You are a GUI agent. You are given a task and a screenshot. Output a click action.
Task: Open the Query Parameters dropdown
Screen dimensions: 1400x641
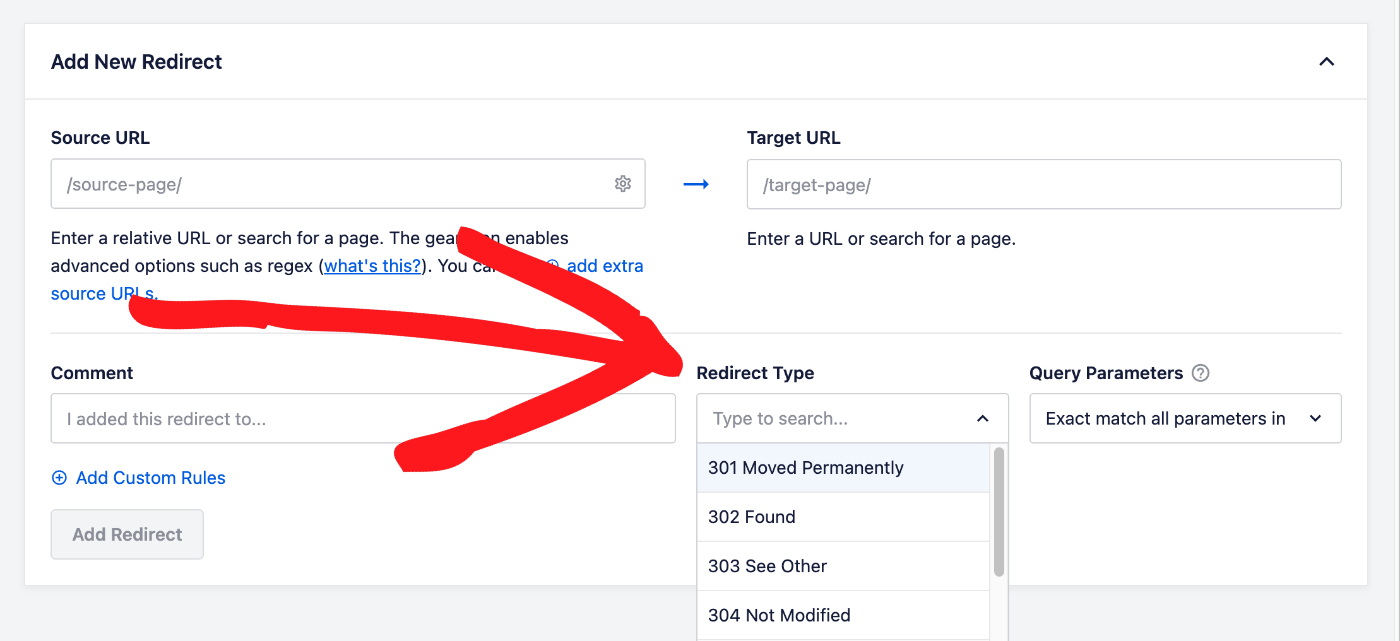click(1185, 419)
